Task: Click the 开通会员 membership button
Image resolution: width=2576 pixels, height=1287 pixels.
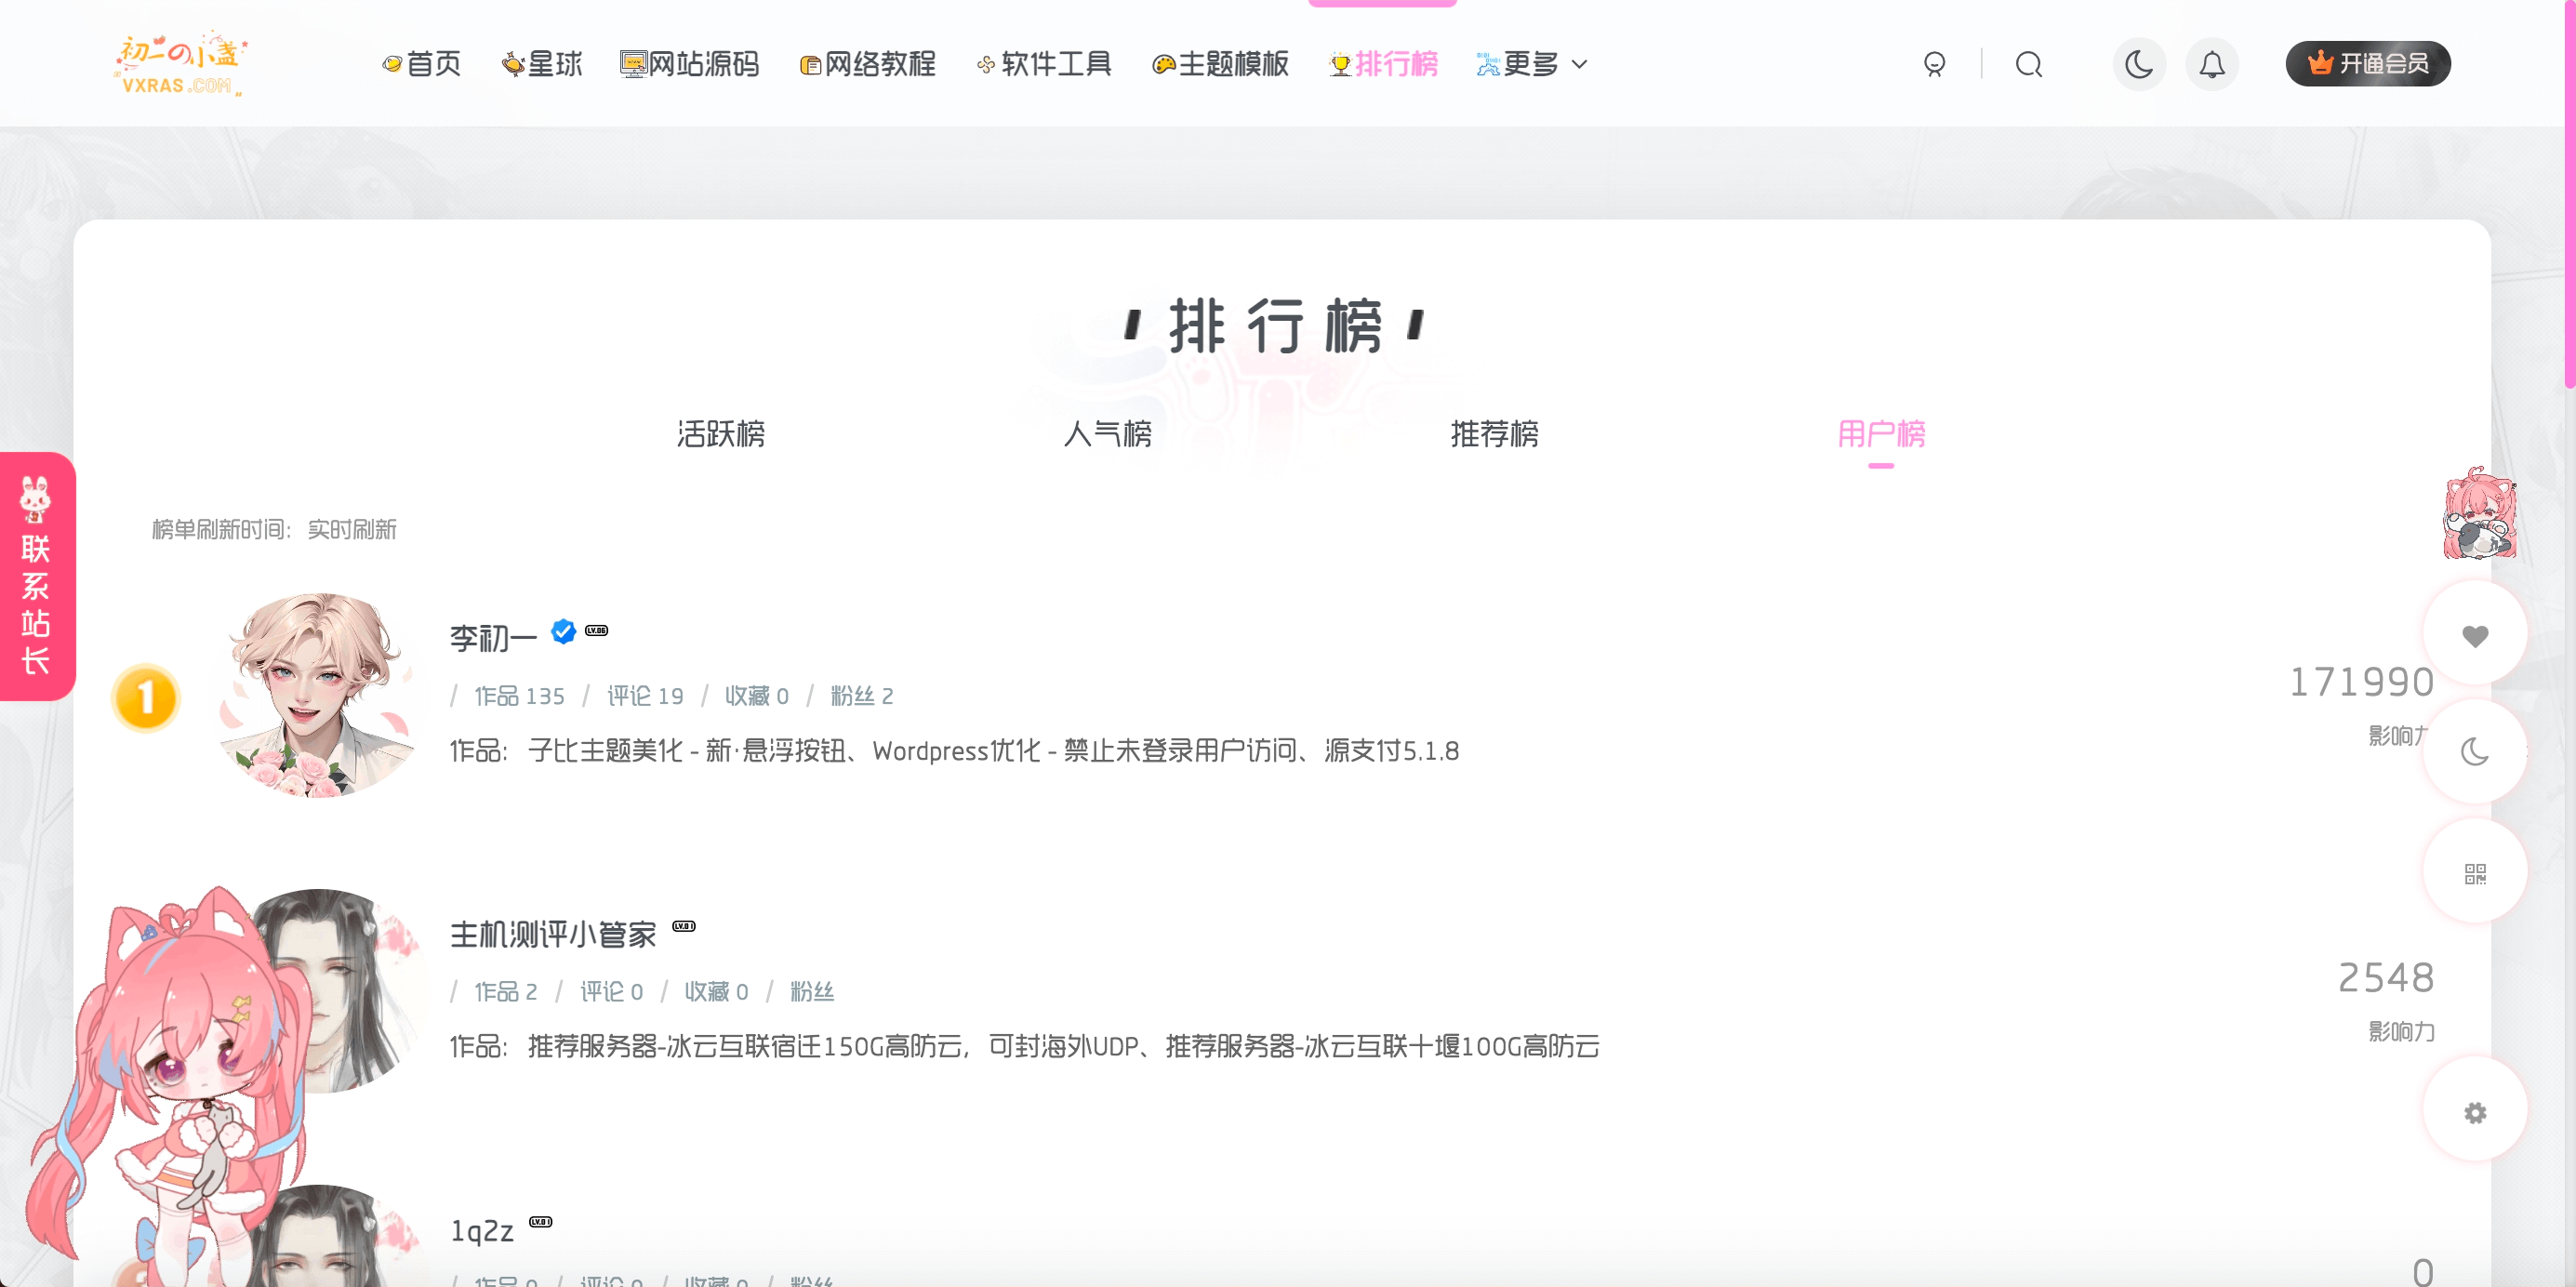Action: point(2367,62)
